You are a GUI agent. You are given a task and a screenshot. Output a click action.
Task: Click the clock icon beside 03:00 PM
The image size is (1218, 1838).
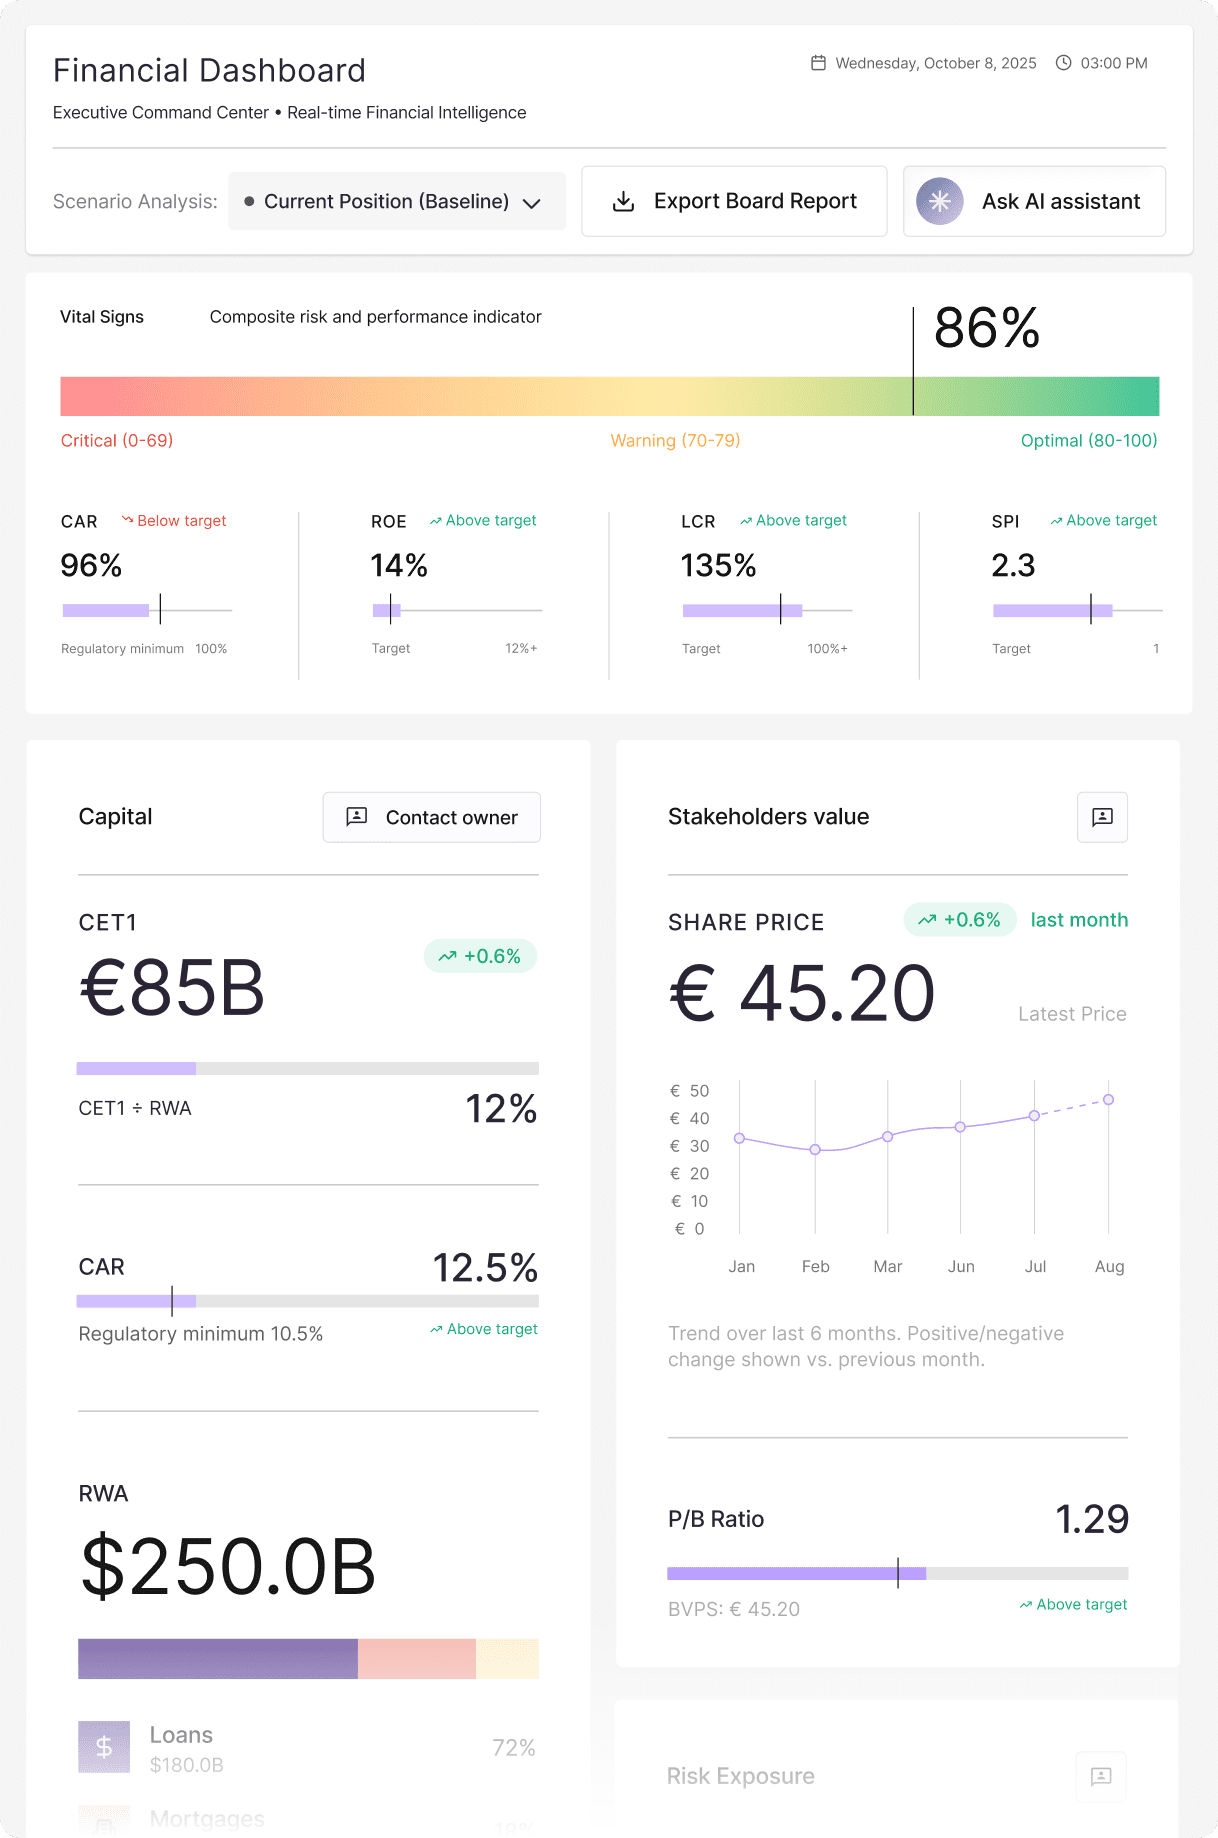[x=1064, y=63]
